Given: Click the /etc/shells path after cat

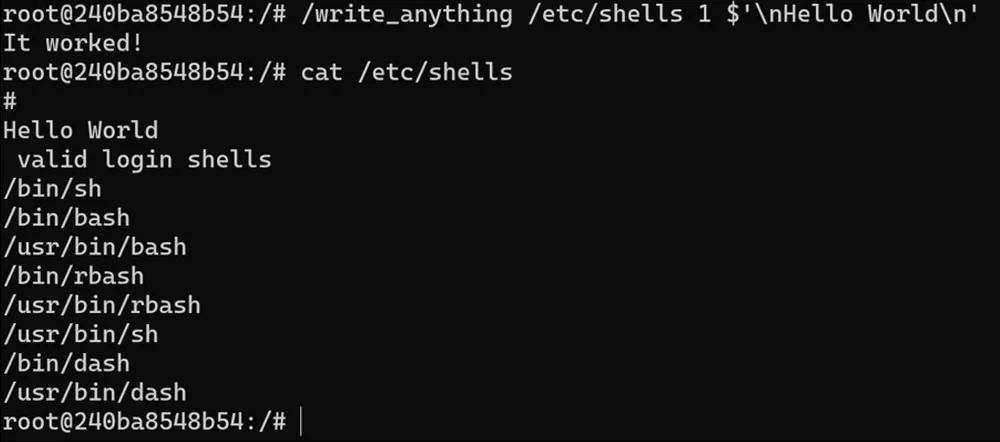Looking at the screenshot, I should (435, 72).
